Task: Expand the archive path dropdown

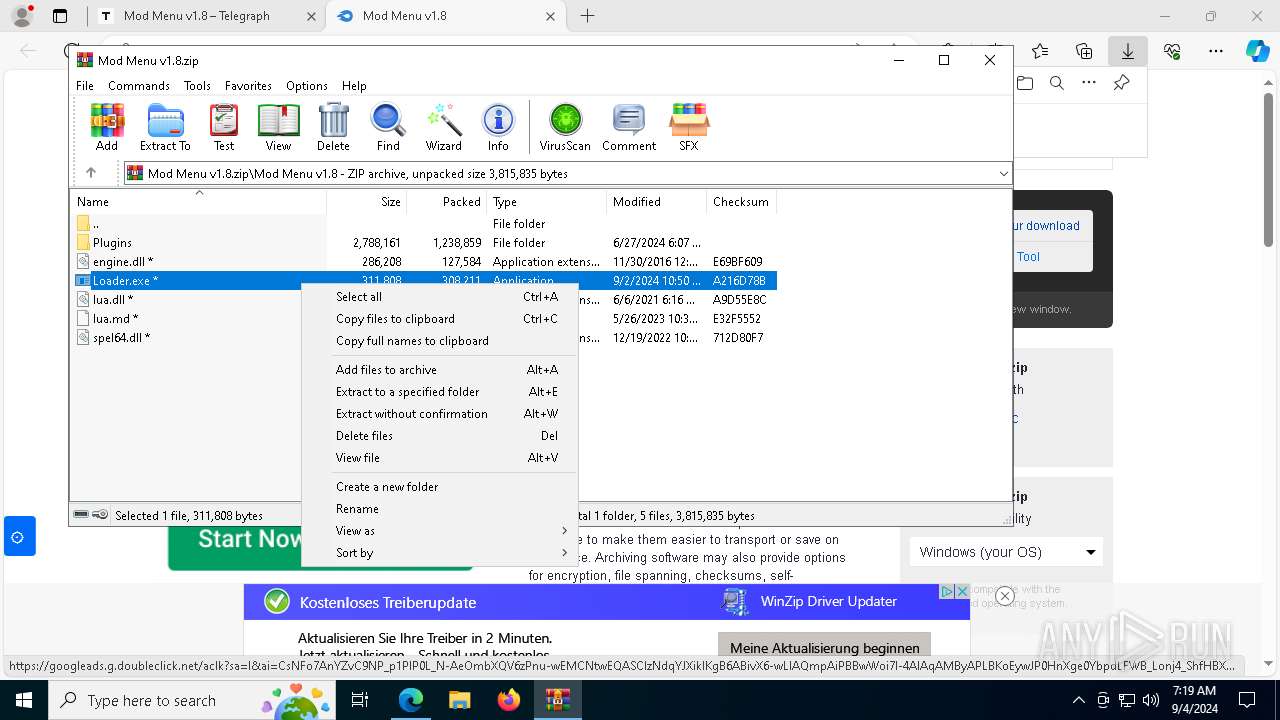Action: (1003, 174)
